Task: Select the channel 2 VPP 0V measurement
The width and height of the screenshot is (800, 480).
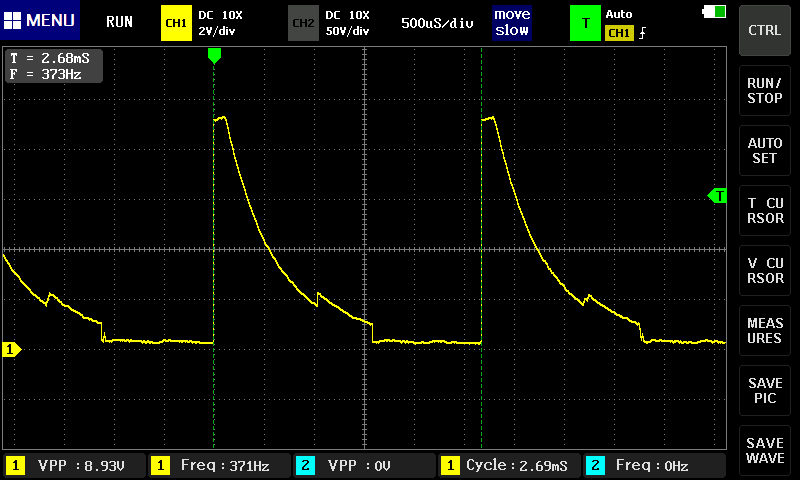Action: click(x=365, y=466)
